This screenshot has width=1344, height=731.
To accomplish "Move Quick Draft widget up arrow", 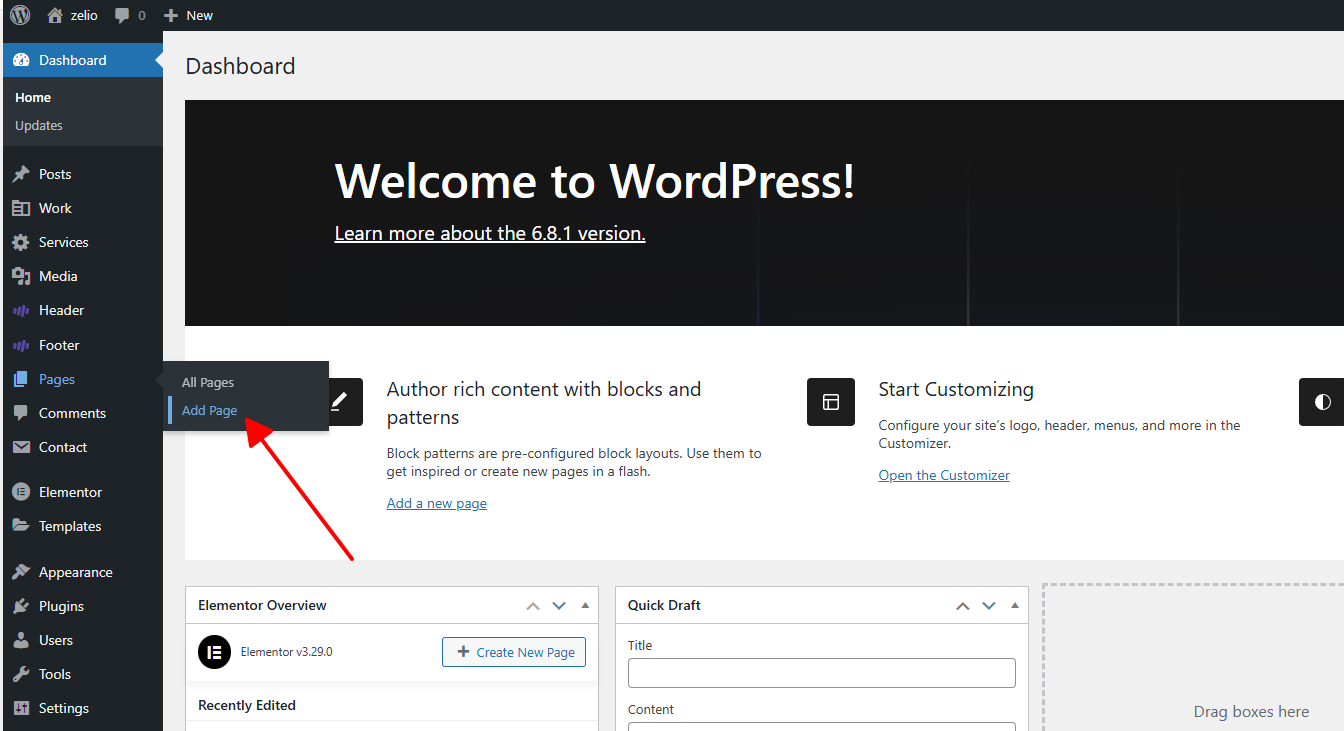I will (x=963, y=606).
